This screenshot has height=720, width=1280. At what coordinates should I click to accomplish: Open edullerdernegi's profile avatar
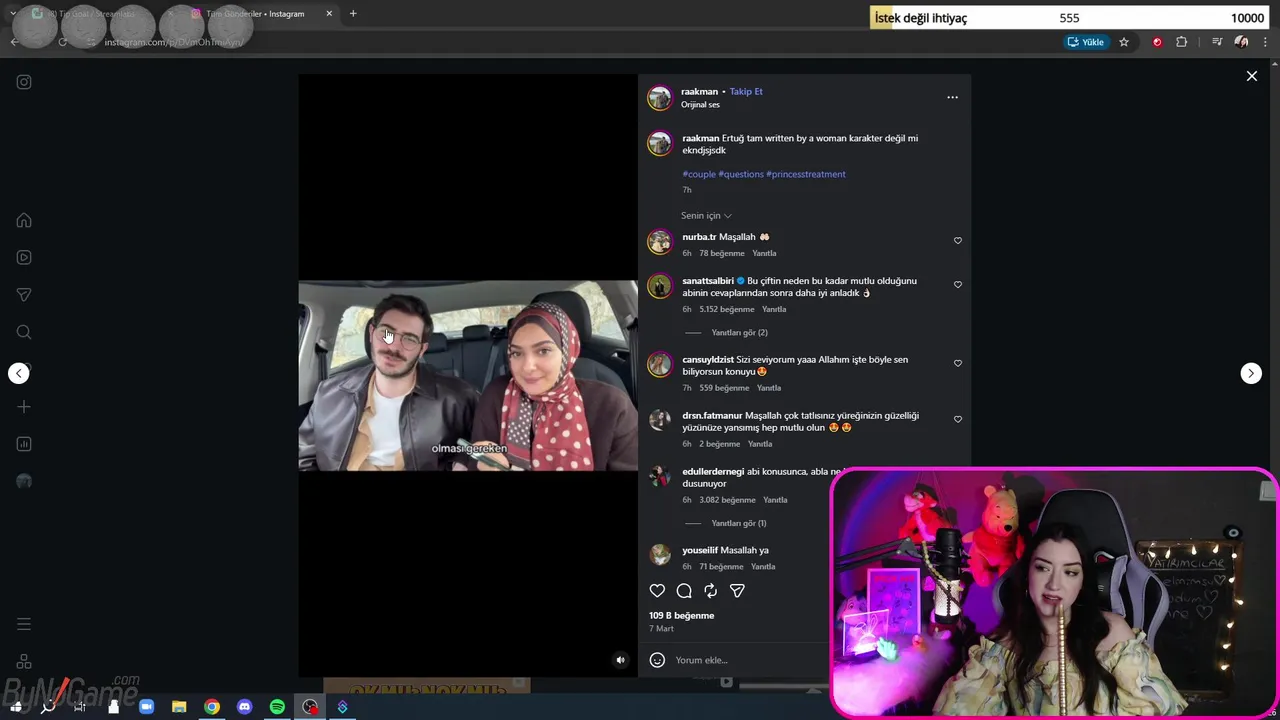point(659,477)
